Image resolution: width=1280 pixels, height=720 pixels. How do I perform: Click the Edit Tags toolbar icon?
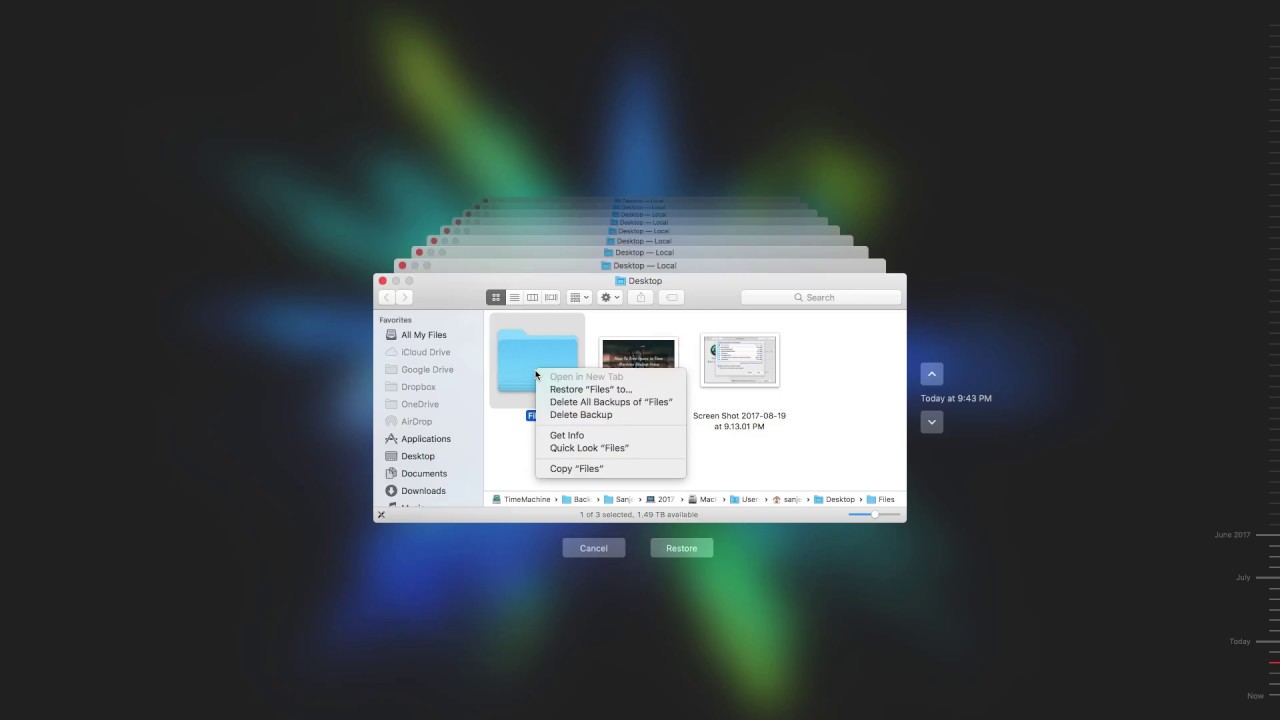click(x=670, y=297)
